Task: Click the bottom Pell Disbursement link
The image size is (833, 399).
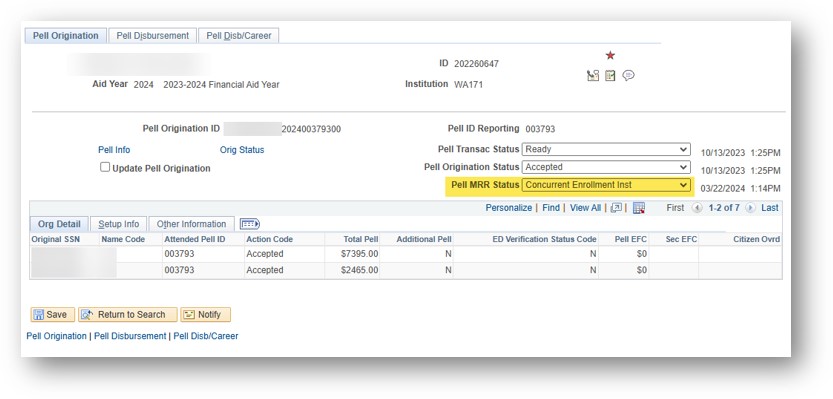Action: [x=130, y=336]
